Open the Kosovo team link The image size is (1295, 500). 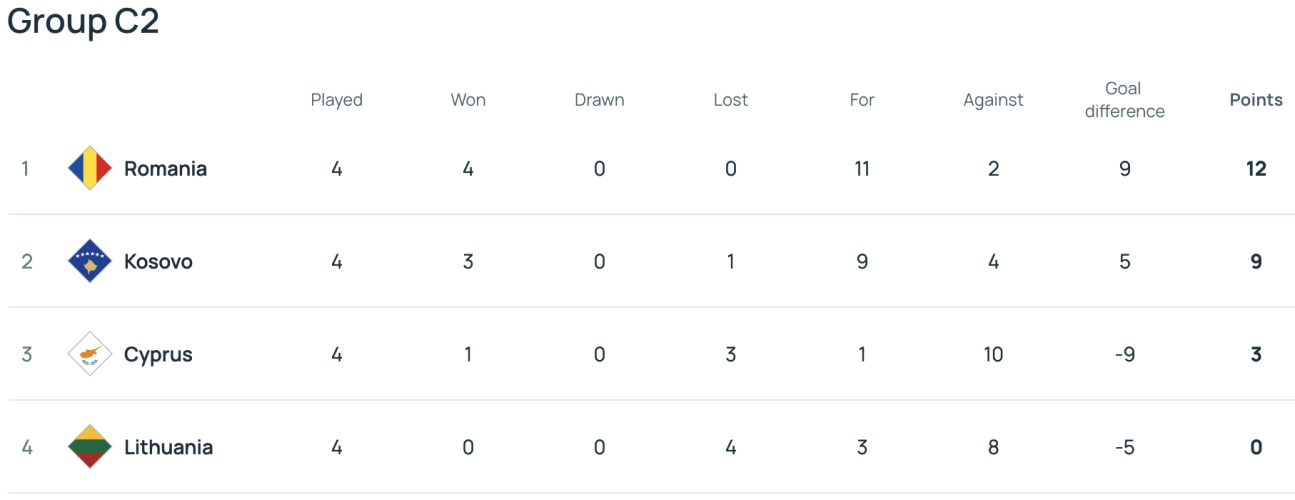coord(158,261)
